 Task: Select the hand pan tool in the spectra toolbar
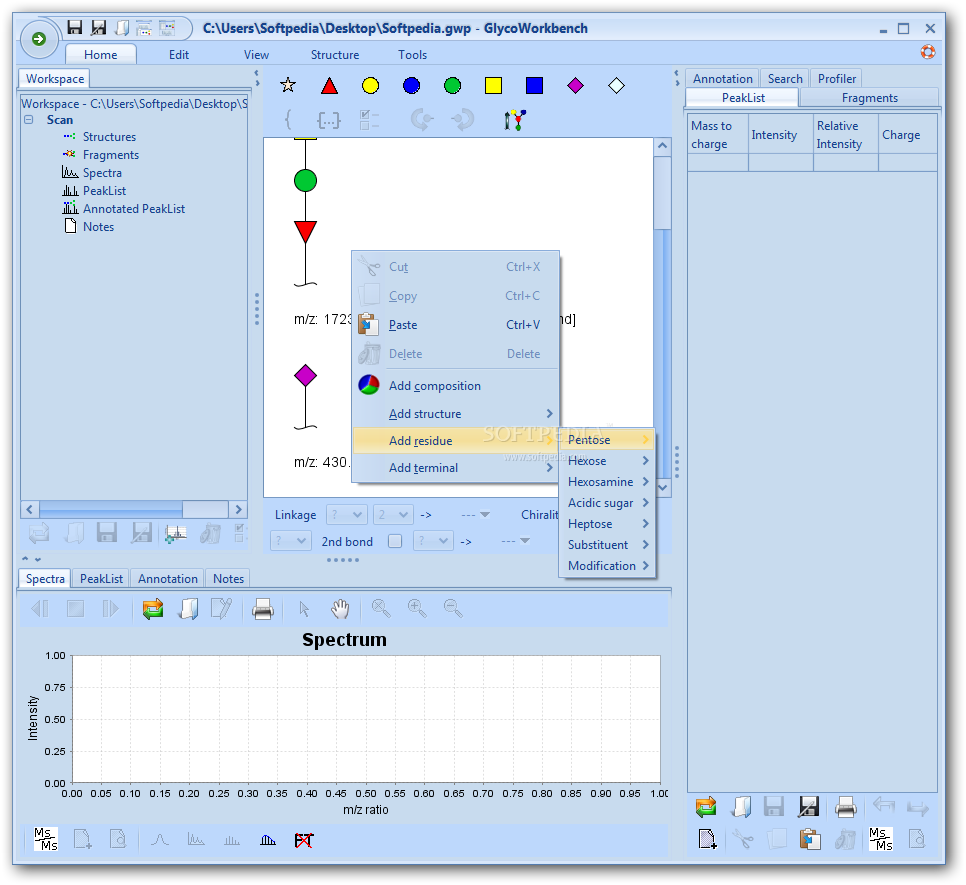click(x=340, y=608)
